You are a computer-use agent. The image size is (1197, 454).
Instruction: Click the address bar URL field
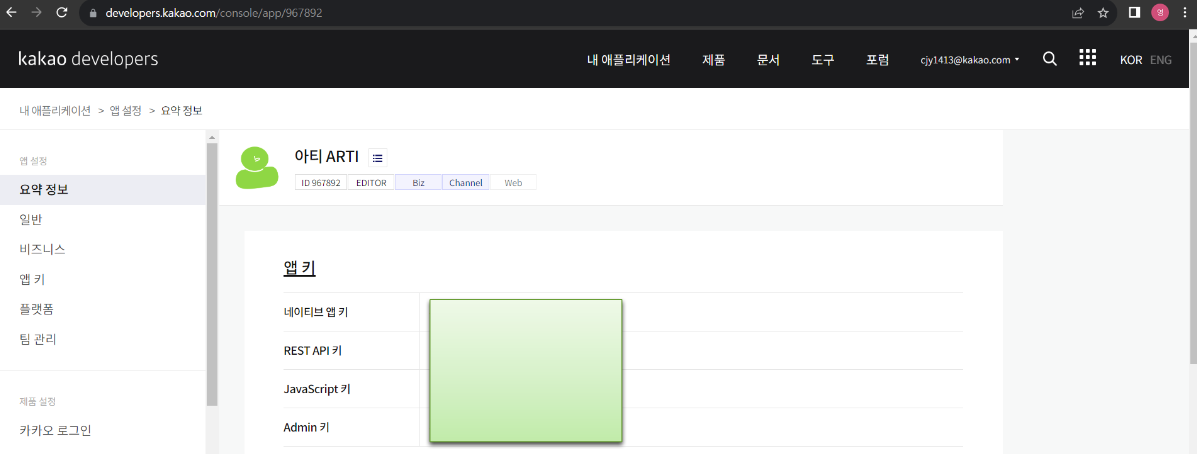coord(573,13)
